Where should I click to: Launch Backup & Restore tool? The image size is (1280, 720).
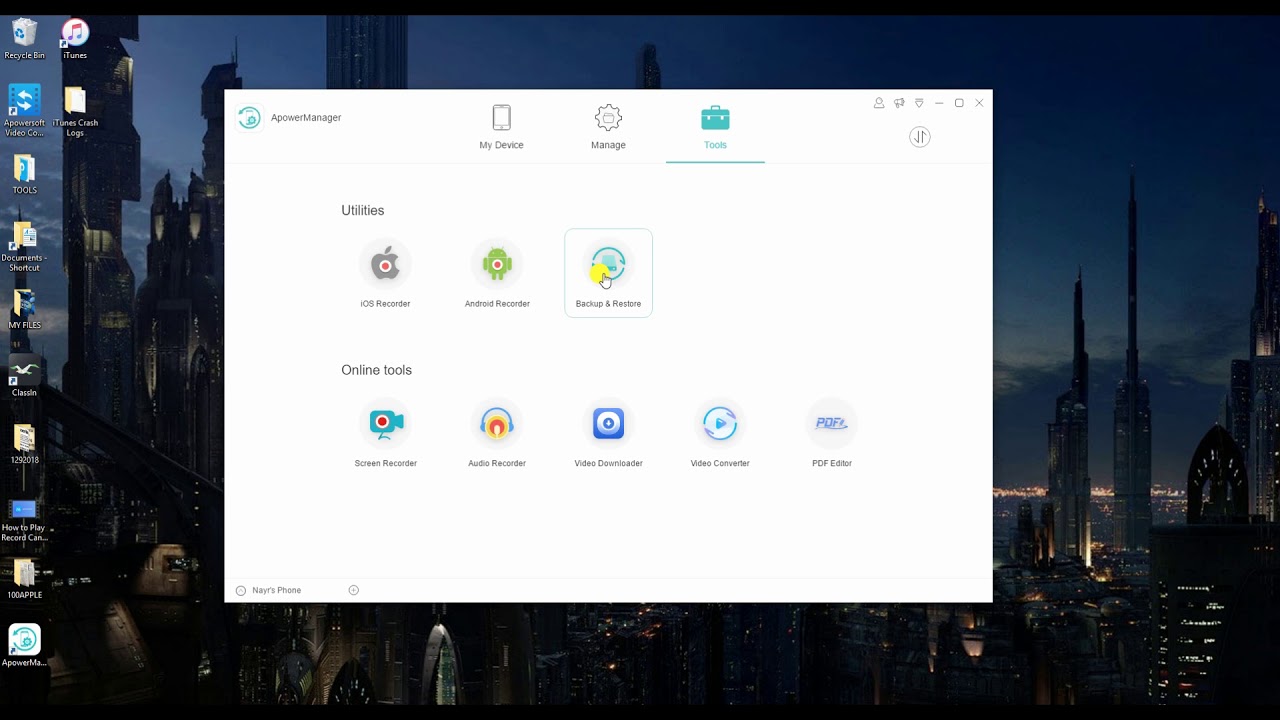pos(608,273)
